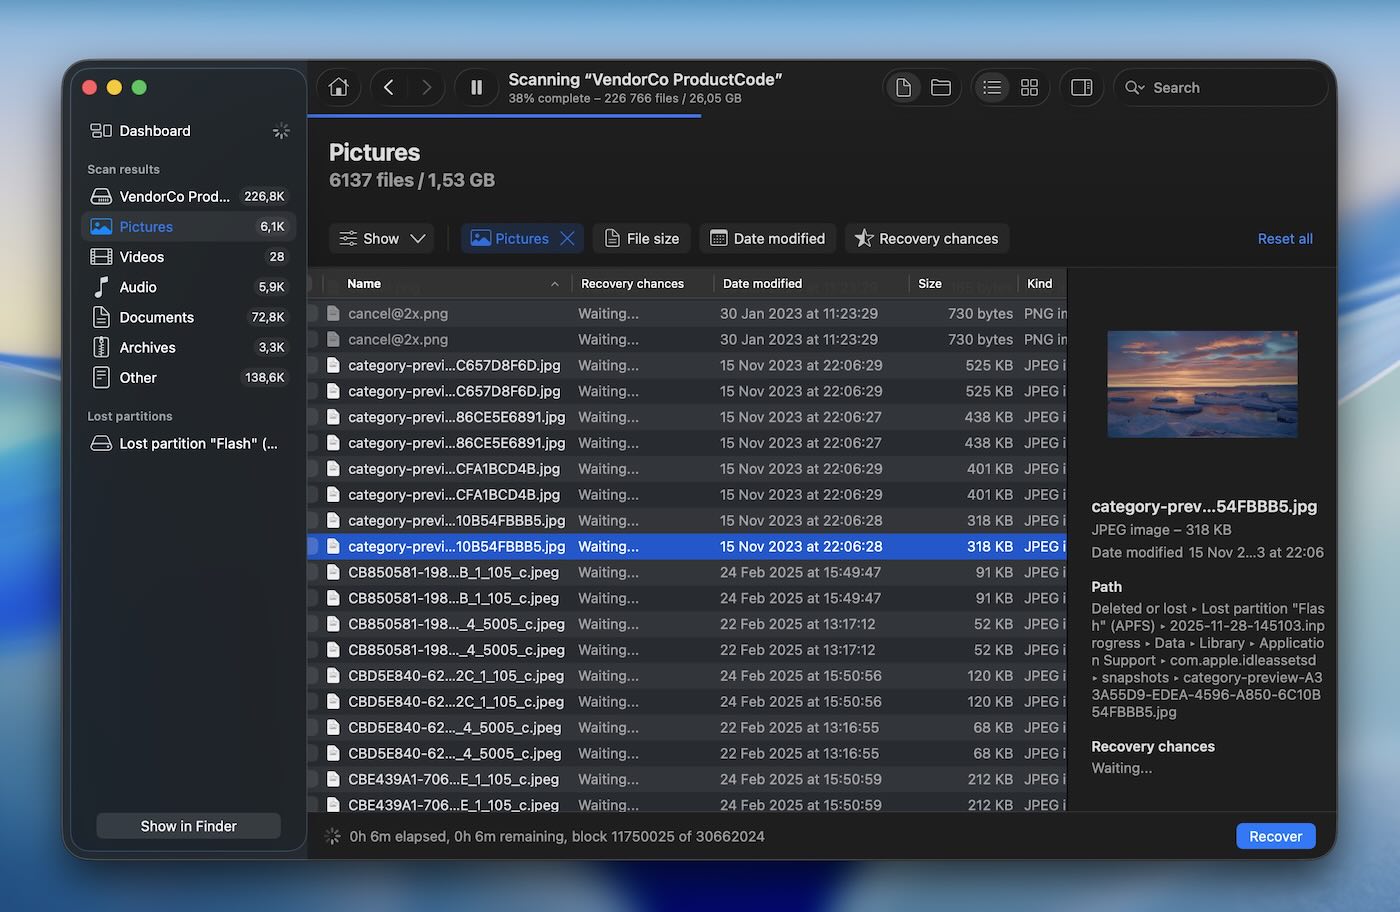The width and height of the screenshot is (1400, 912).
Task: Navigate forward with the right arrow
Action: (426, 88)
